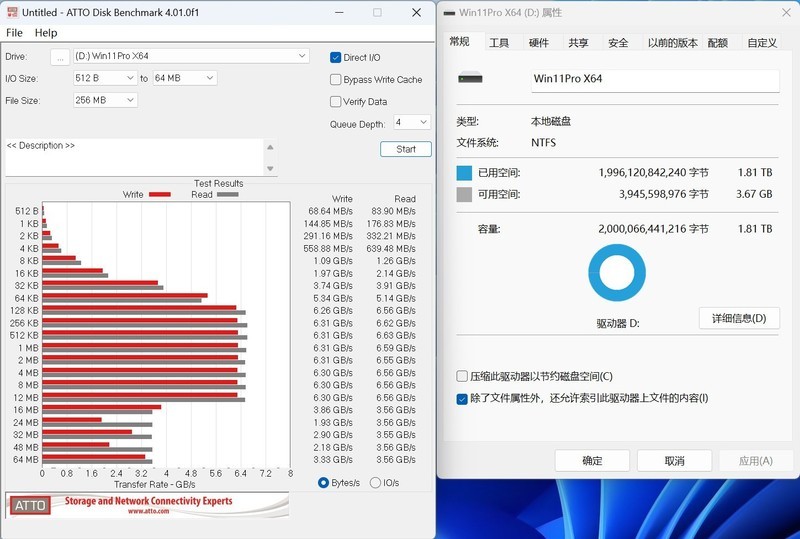This screenshot has width=800, height=539.
Task: Switch to the 以前的版本 tab
Action: [672, 43]
